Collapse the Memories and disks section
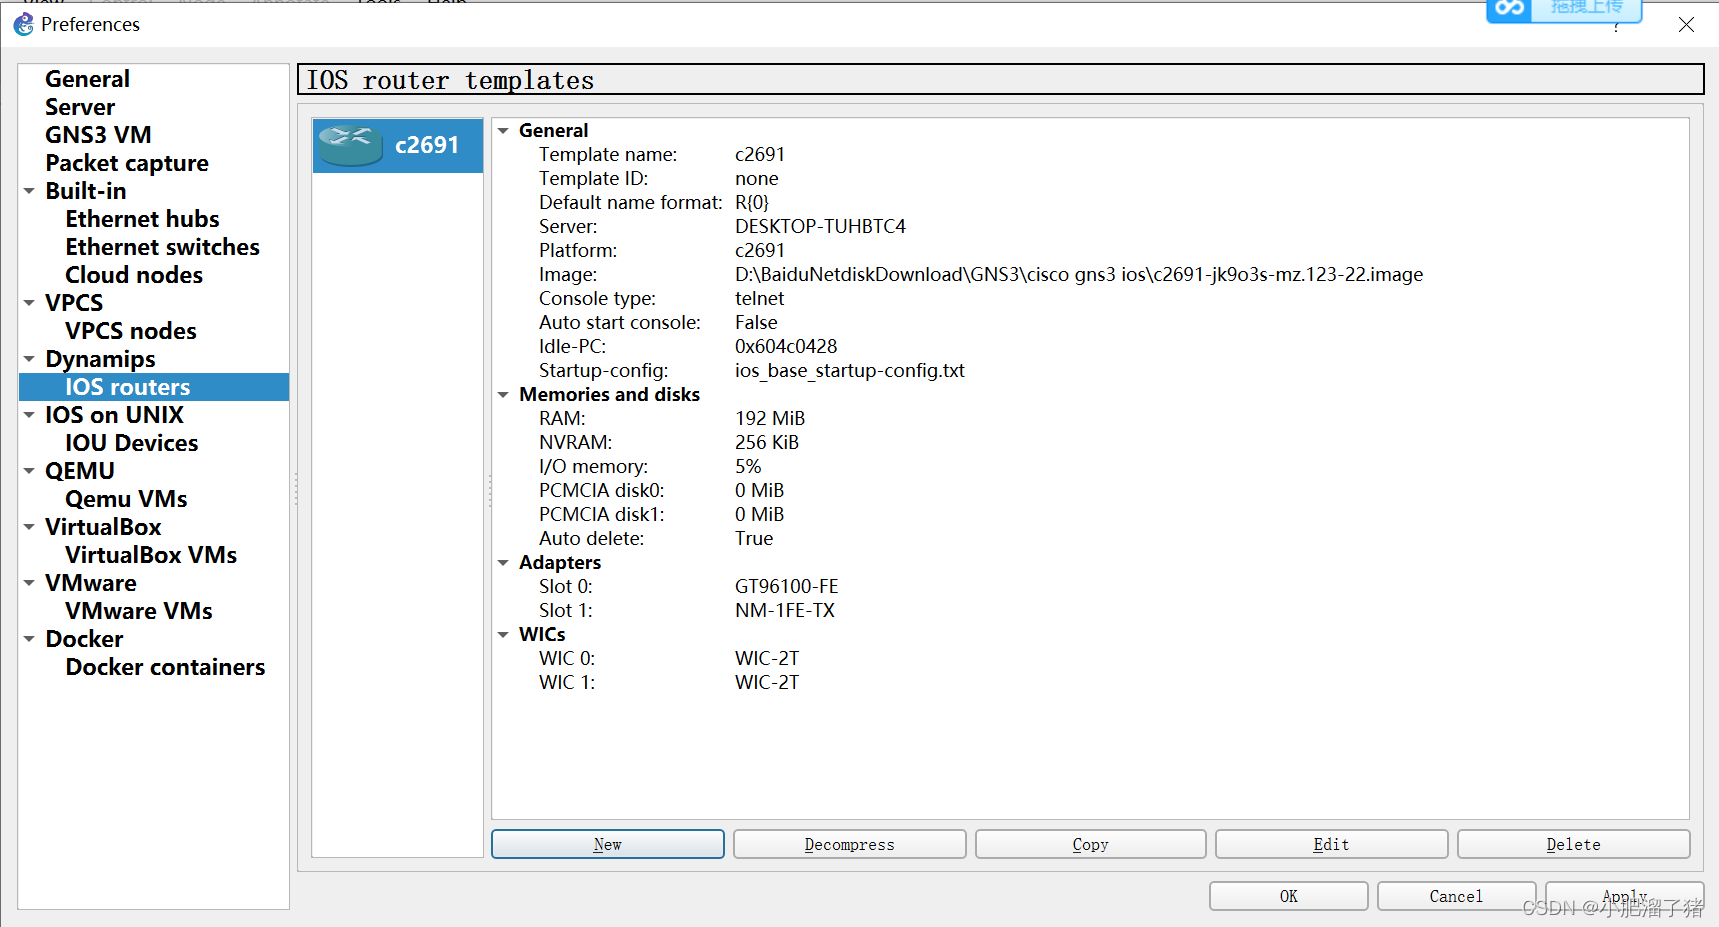Viewport: 1719px width, 927px height. pyautogui.click(x=504, y=395)
